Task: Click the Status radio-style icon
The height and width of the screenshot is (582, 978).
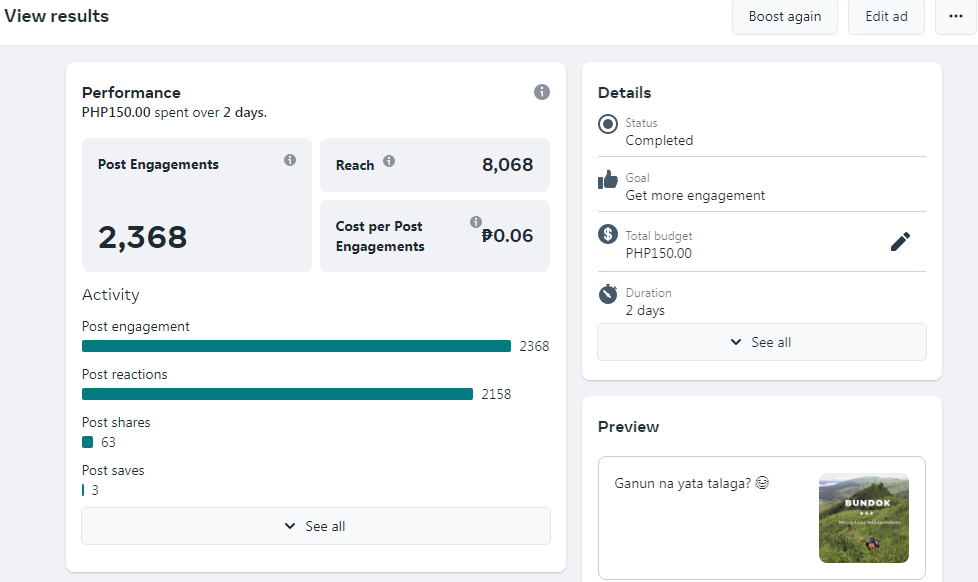Action: click(608, 125)
